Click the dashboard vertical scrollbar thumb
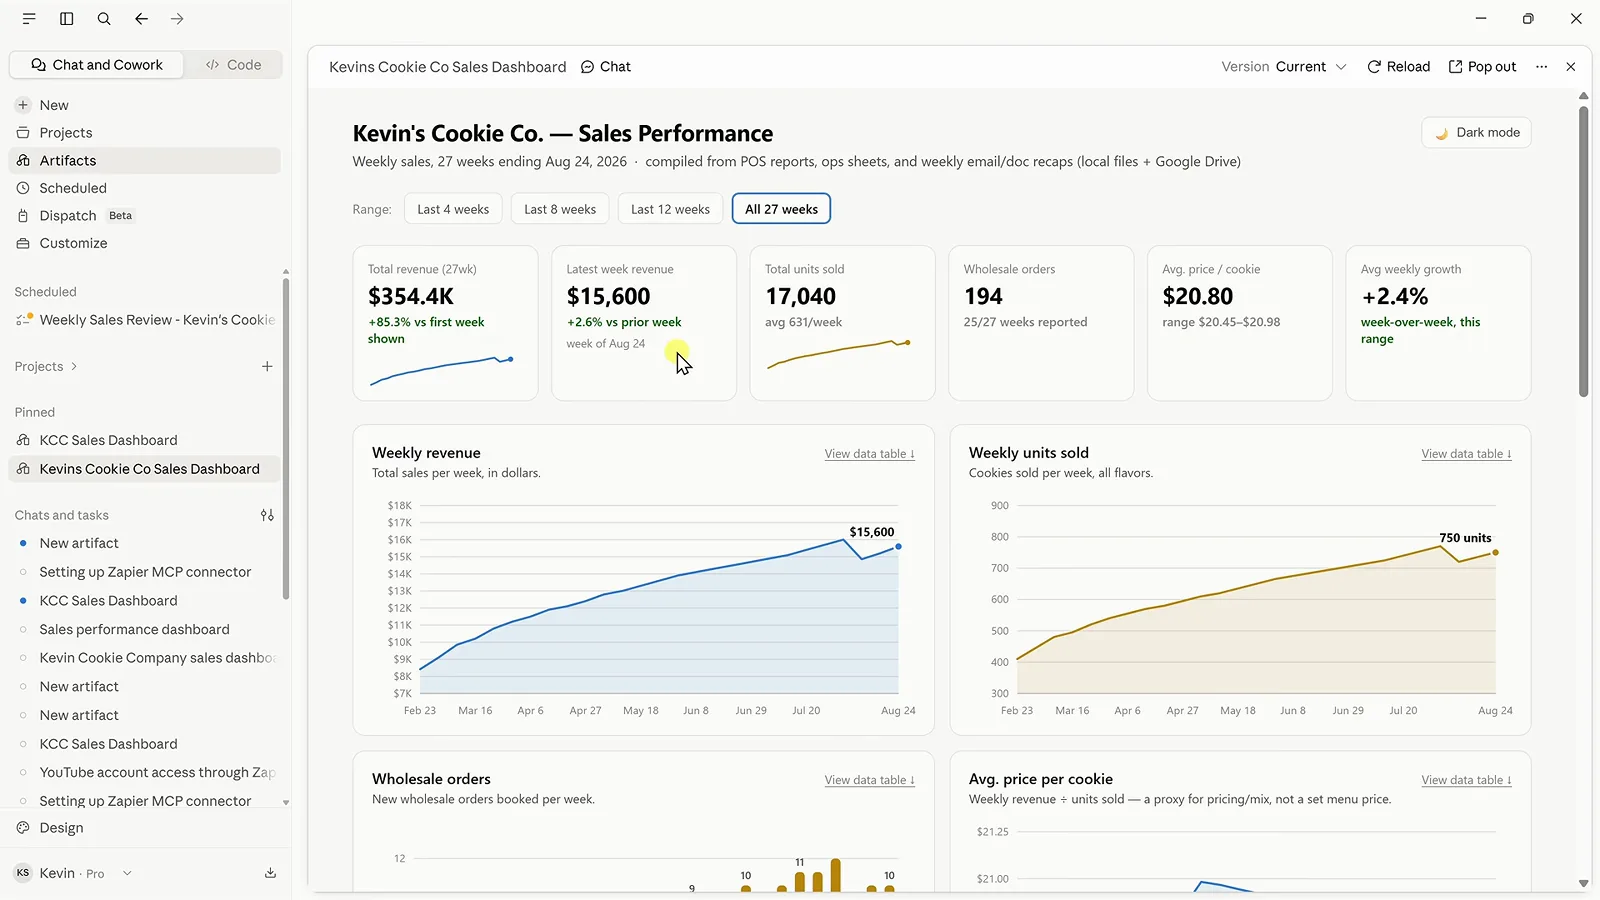 point(1583,250)
